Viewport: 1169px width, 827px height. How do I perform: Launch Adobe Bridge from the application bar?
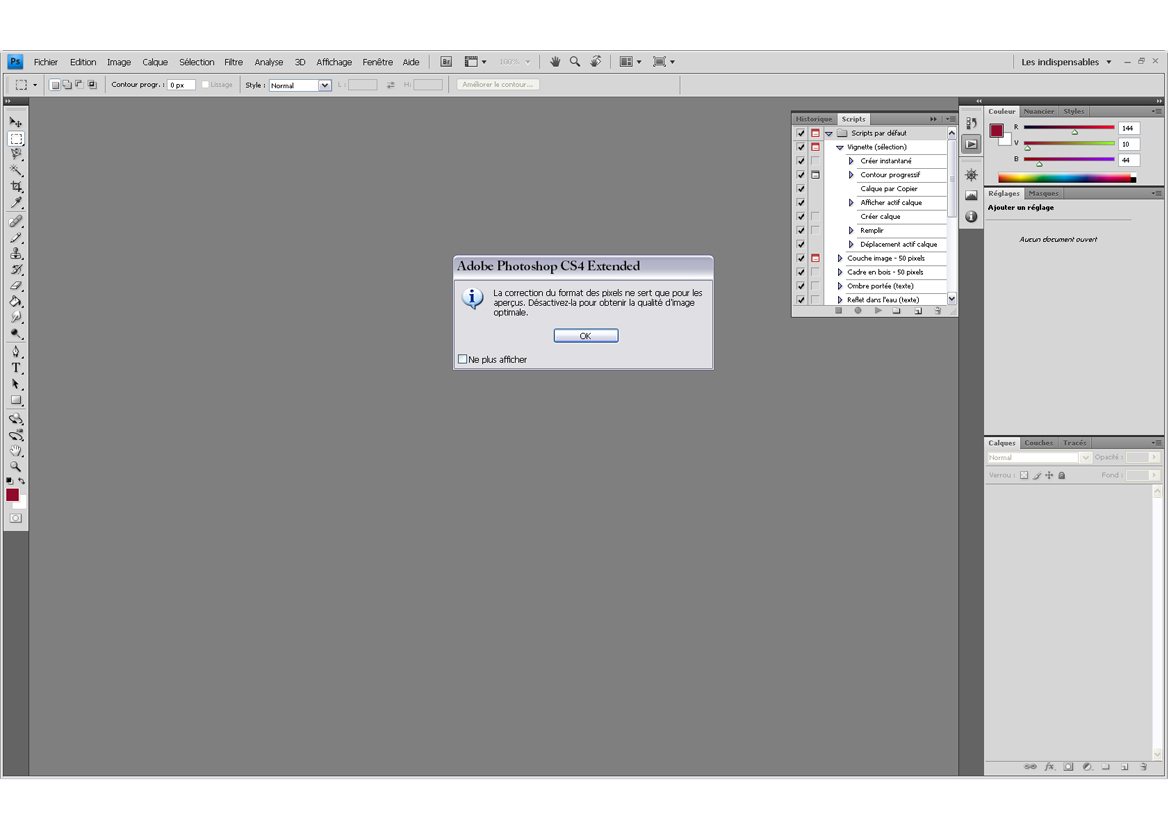coord(446,62)
